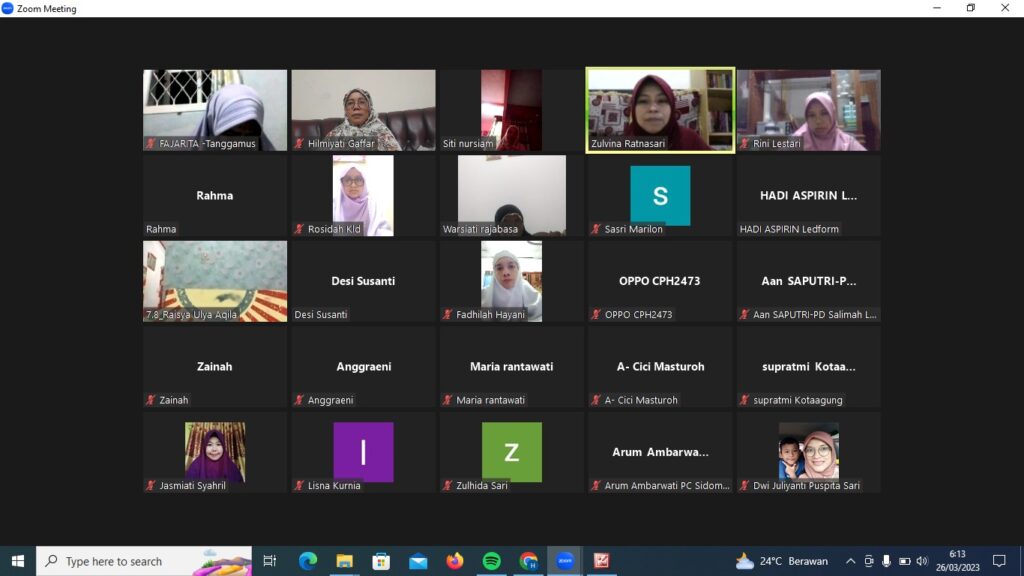Open Microsoft Edge from the taskbar
This screenshot has width=1024, height=576.
coord(307,561)
